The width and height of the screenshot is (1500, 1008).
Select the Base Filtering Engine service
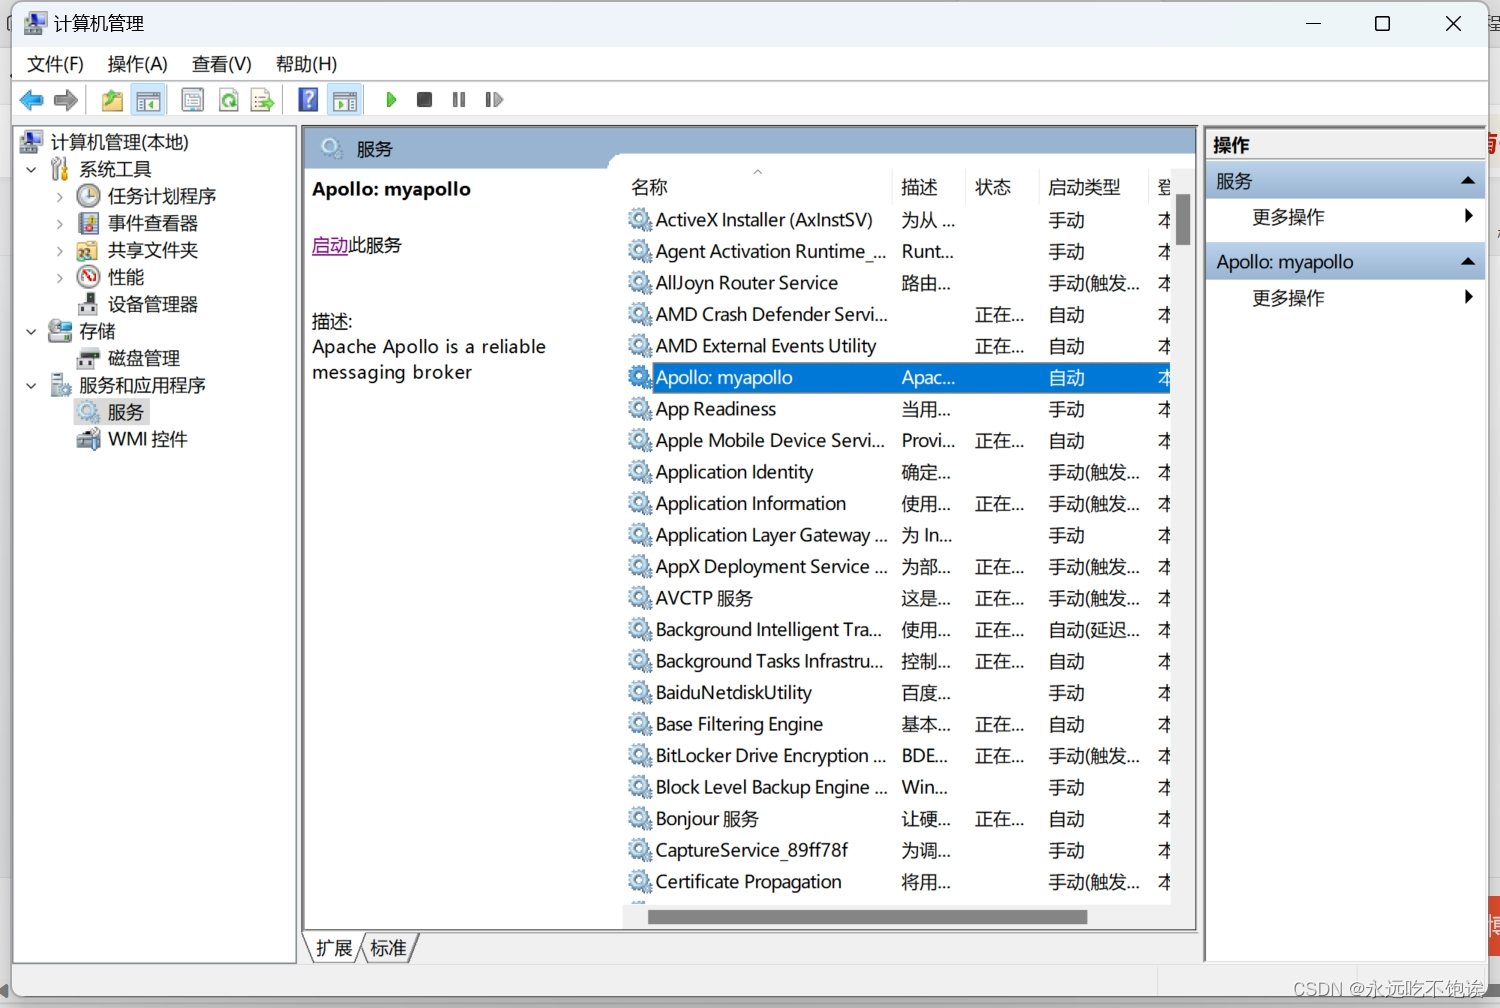pos(739,723)
